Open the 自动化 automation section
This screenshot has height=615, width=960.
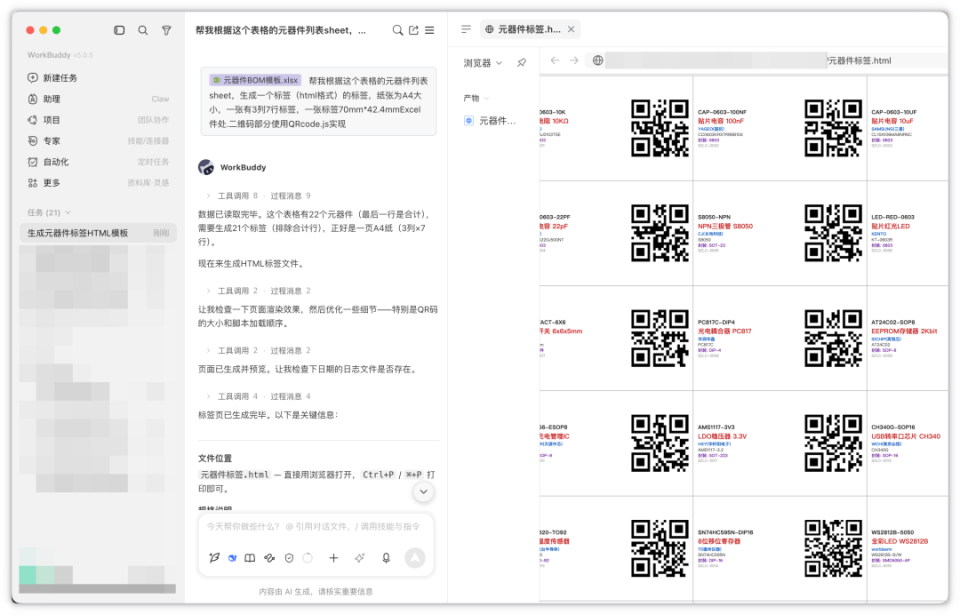(x=98, y=162)
